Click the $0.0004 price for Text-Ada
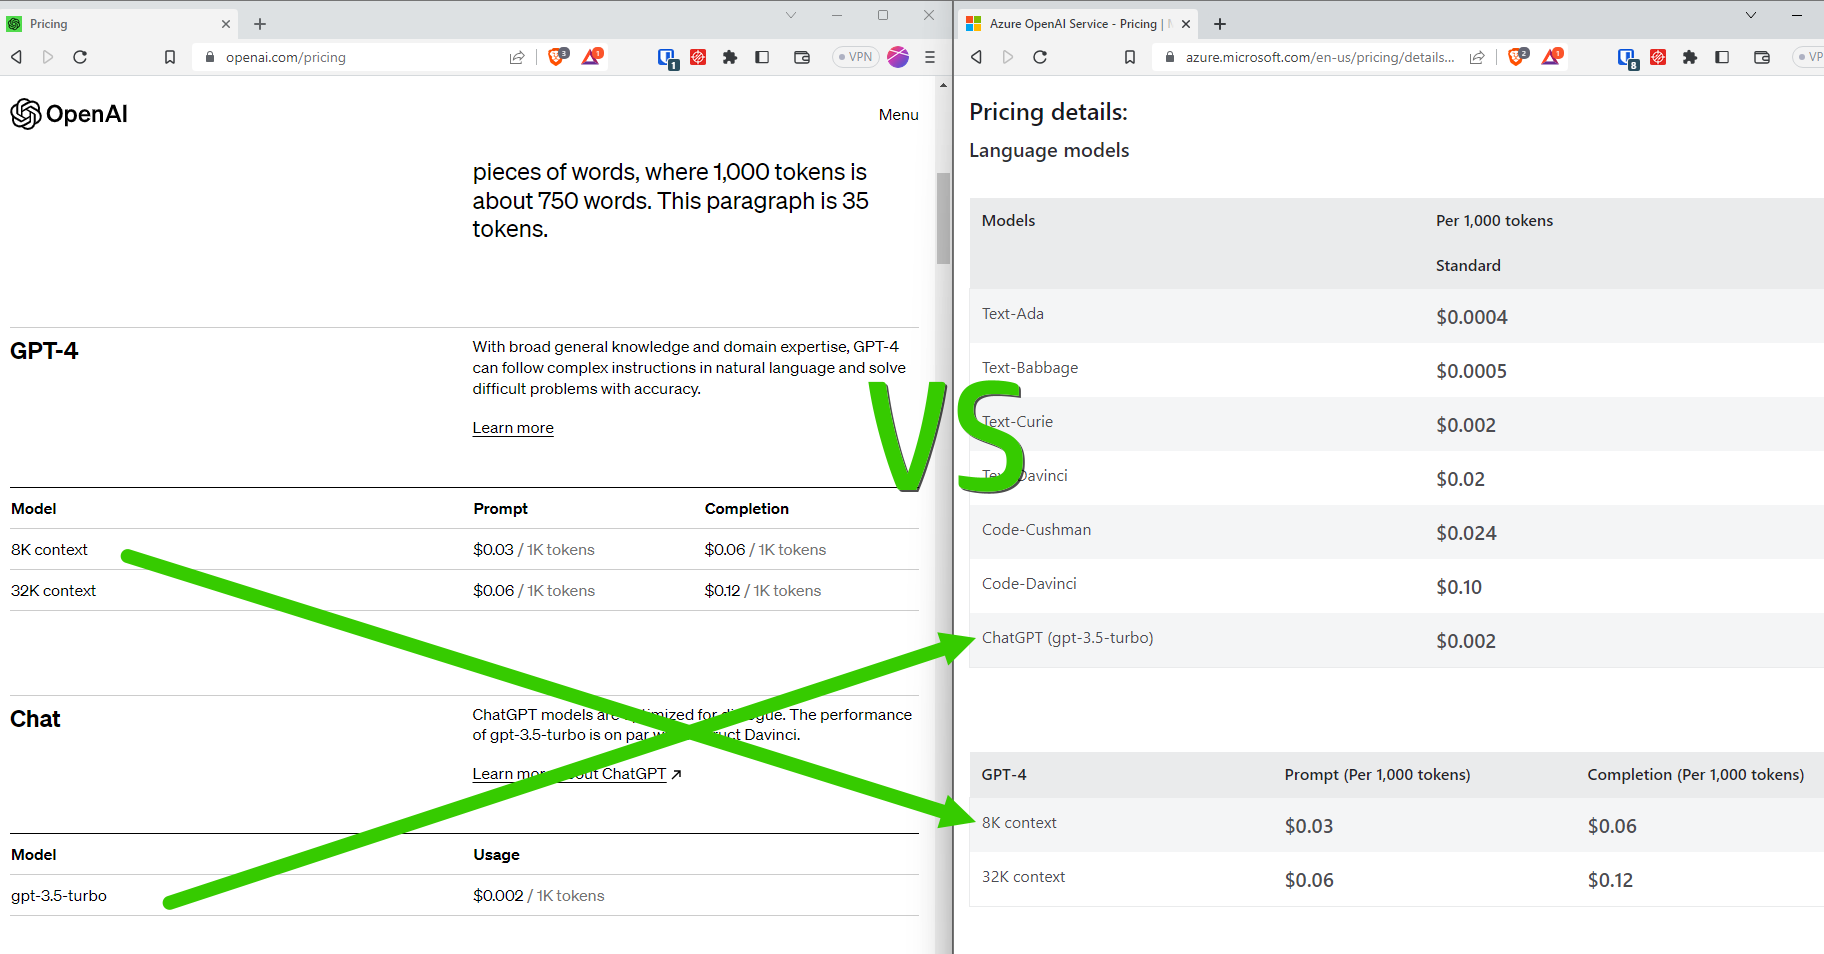Screen dimensions: 1824x954 [x=1472, y=317]
